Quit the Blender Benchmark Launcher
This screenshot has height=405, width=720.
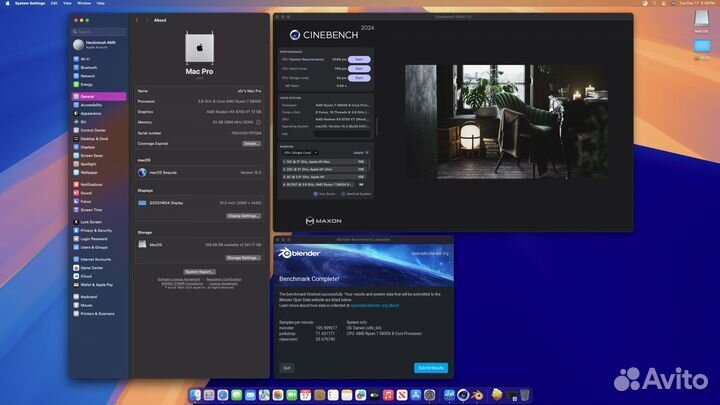287,368
